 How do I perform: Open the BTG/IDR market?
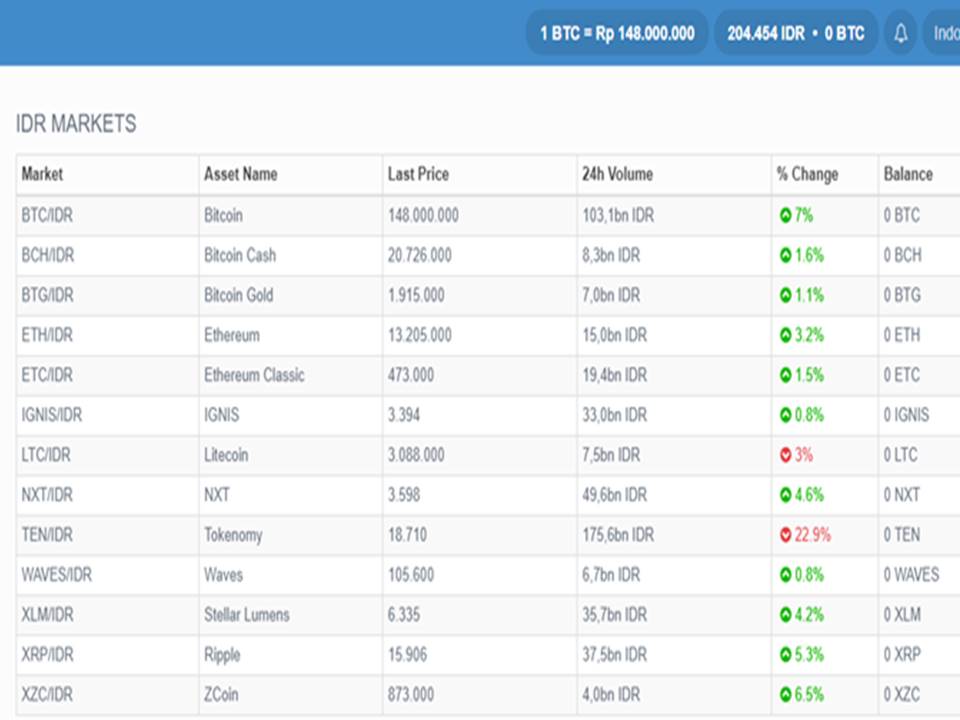47,295
